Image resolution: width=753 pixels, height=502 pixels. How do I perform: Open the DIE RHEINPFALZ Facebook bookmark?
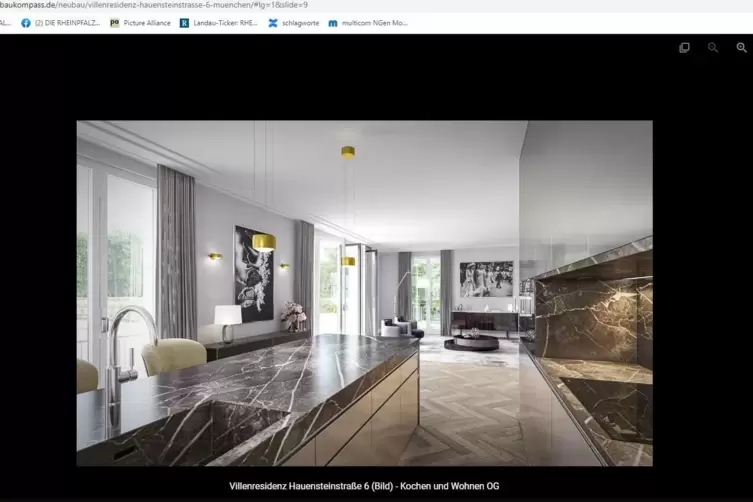pos(61,23)
